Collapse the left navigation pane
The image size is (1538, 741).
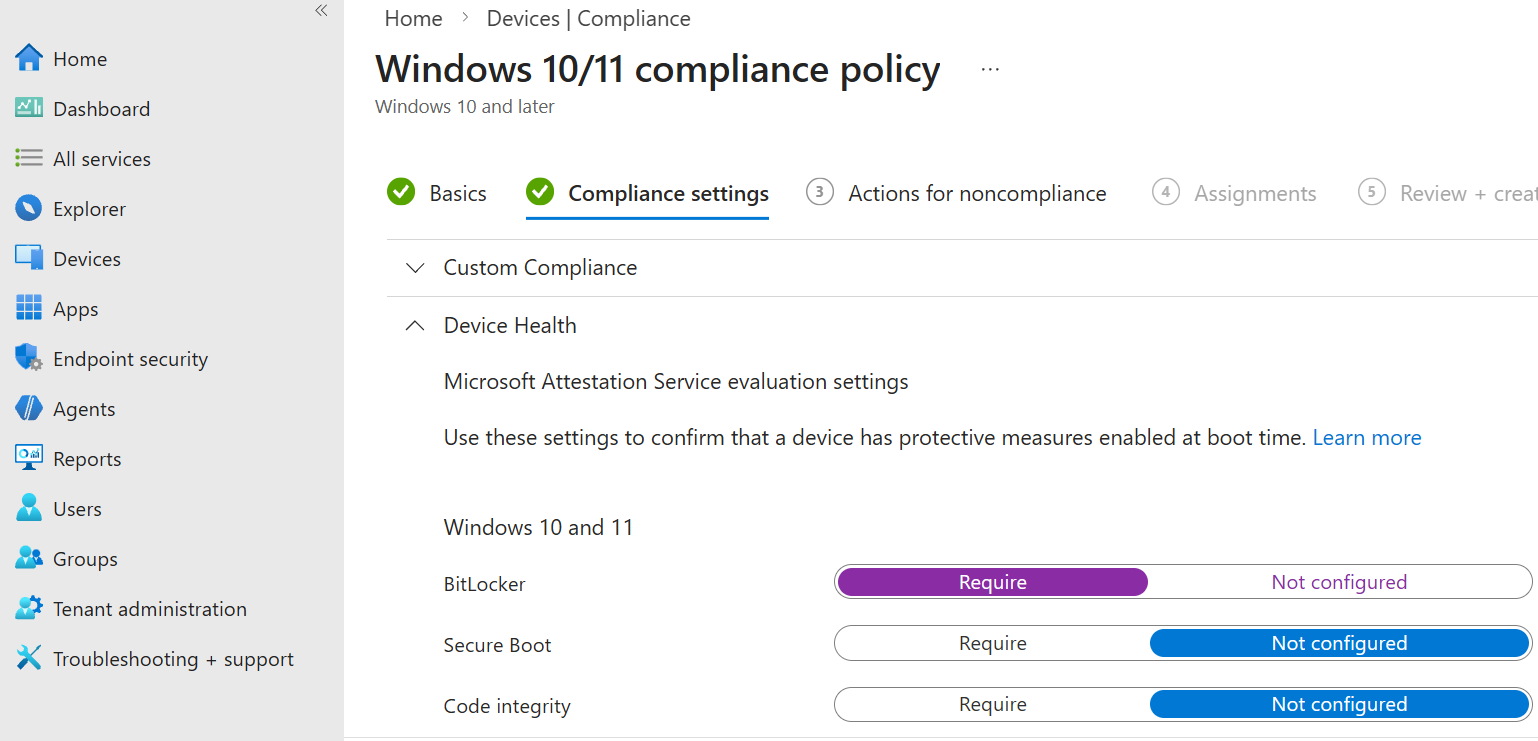[320, 11]
